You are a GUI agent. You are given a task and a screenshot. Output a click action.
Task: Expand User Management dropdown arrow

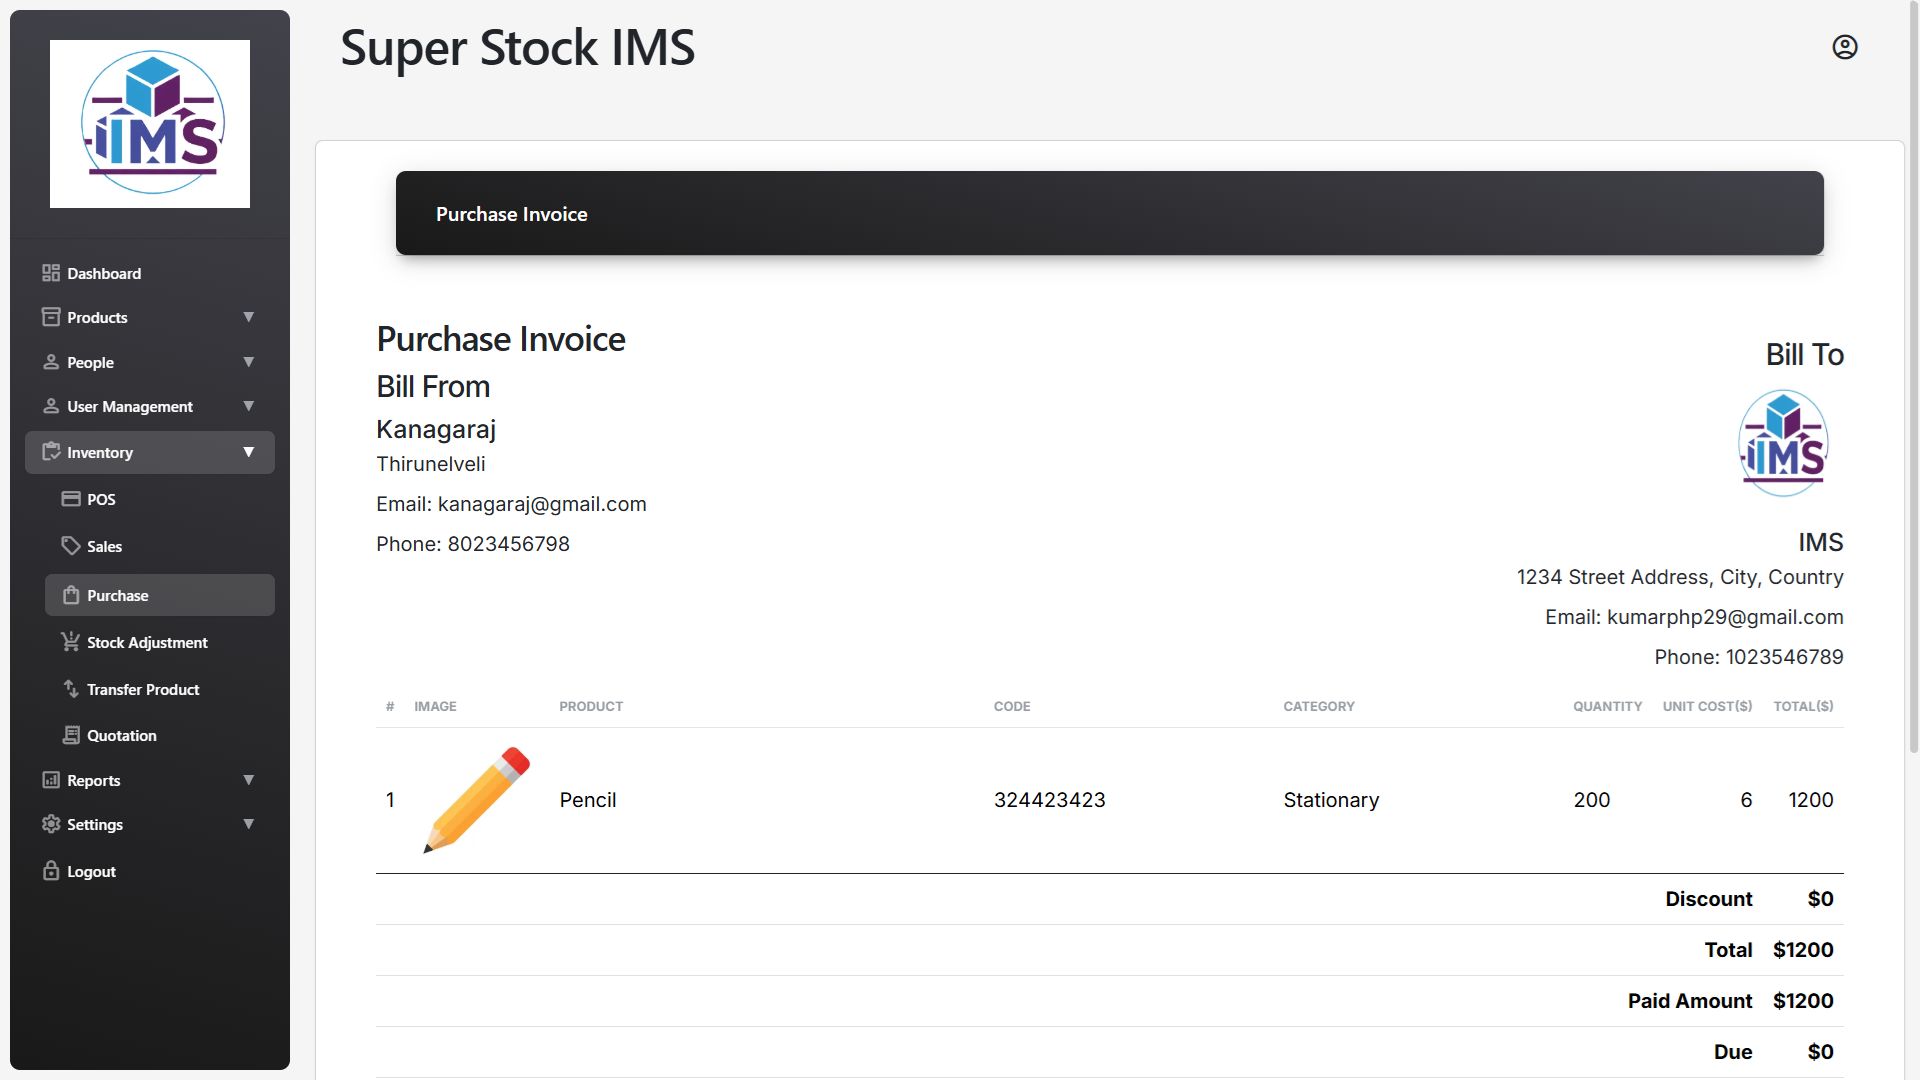pyautogui.click(x=248, y=406)
